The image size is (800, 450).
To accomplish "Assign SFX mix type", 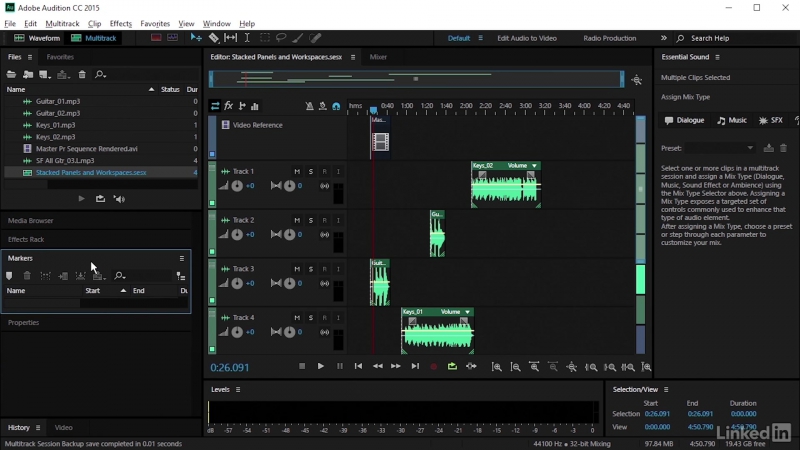I will coord(771,120).
